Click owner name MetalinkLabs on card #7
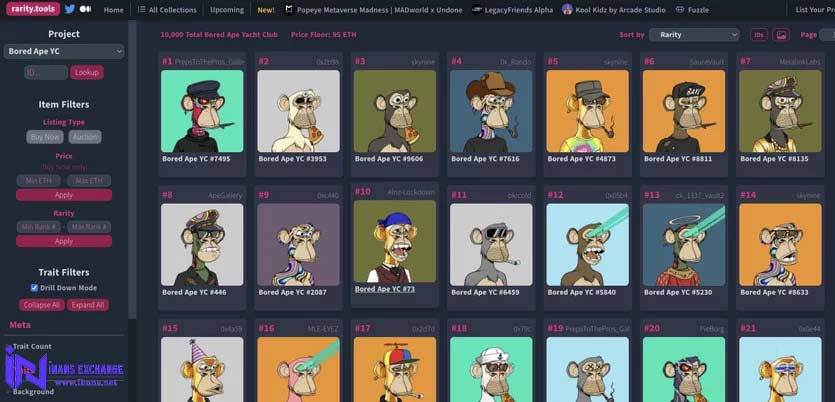Image resolution: width=835 pixels, height=402 pixels. [800, 62]
